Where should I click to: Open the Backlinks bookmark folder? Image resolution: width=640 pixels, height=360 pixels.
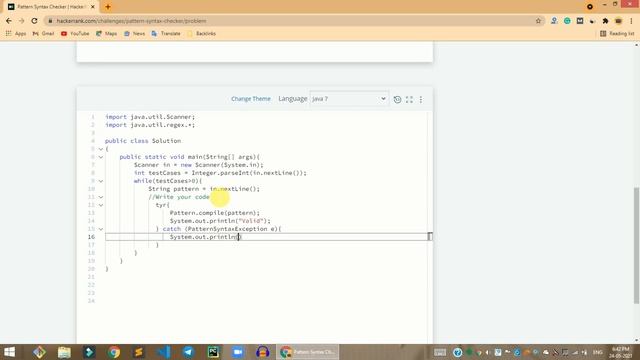point(201,33)
